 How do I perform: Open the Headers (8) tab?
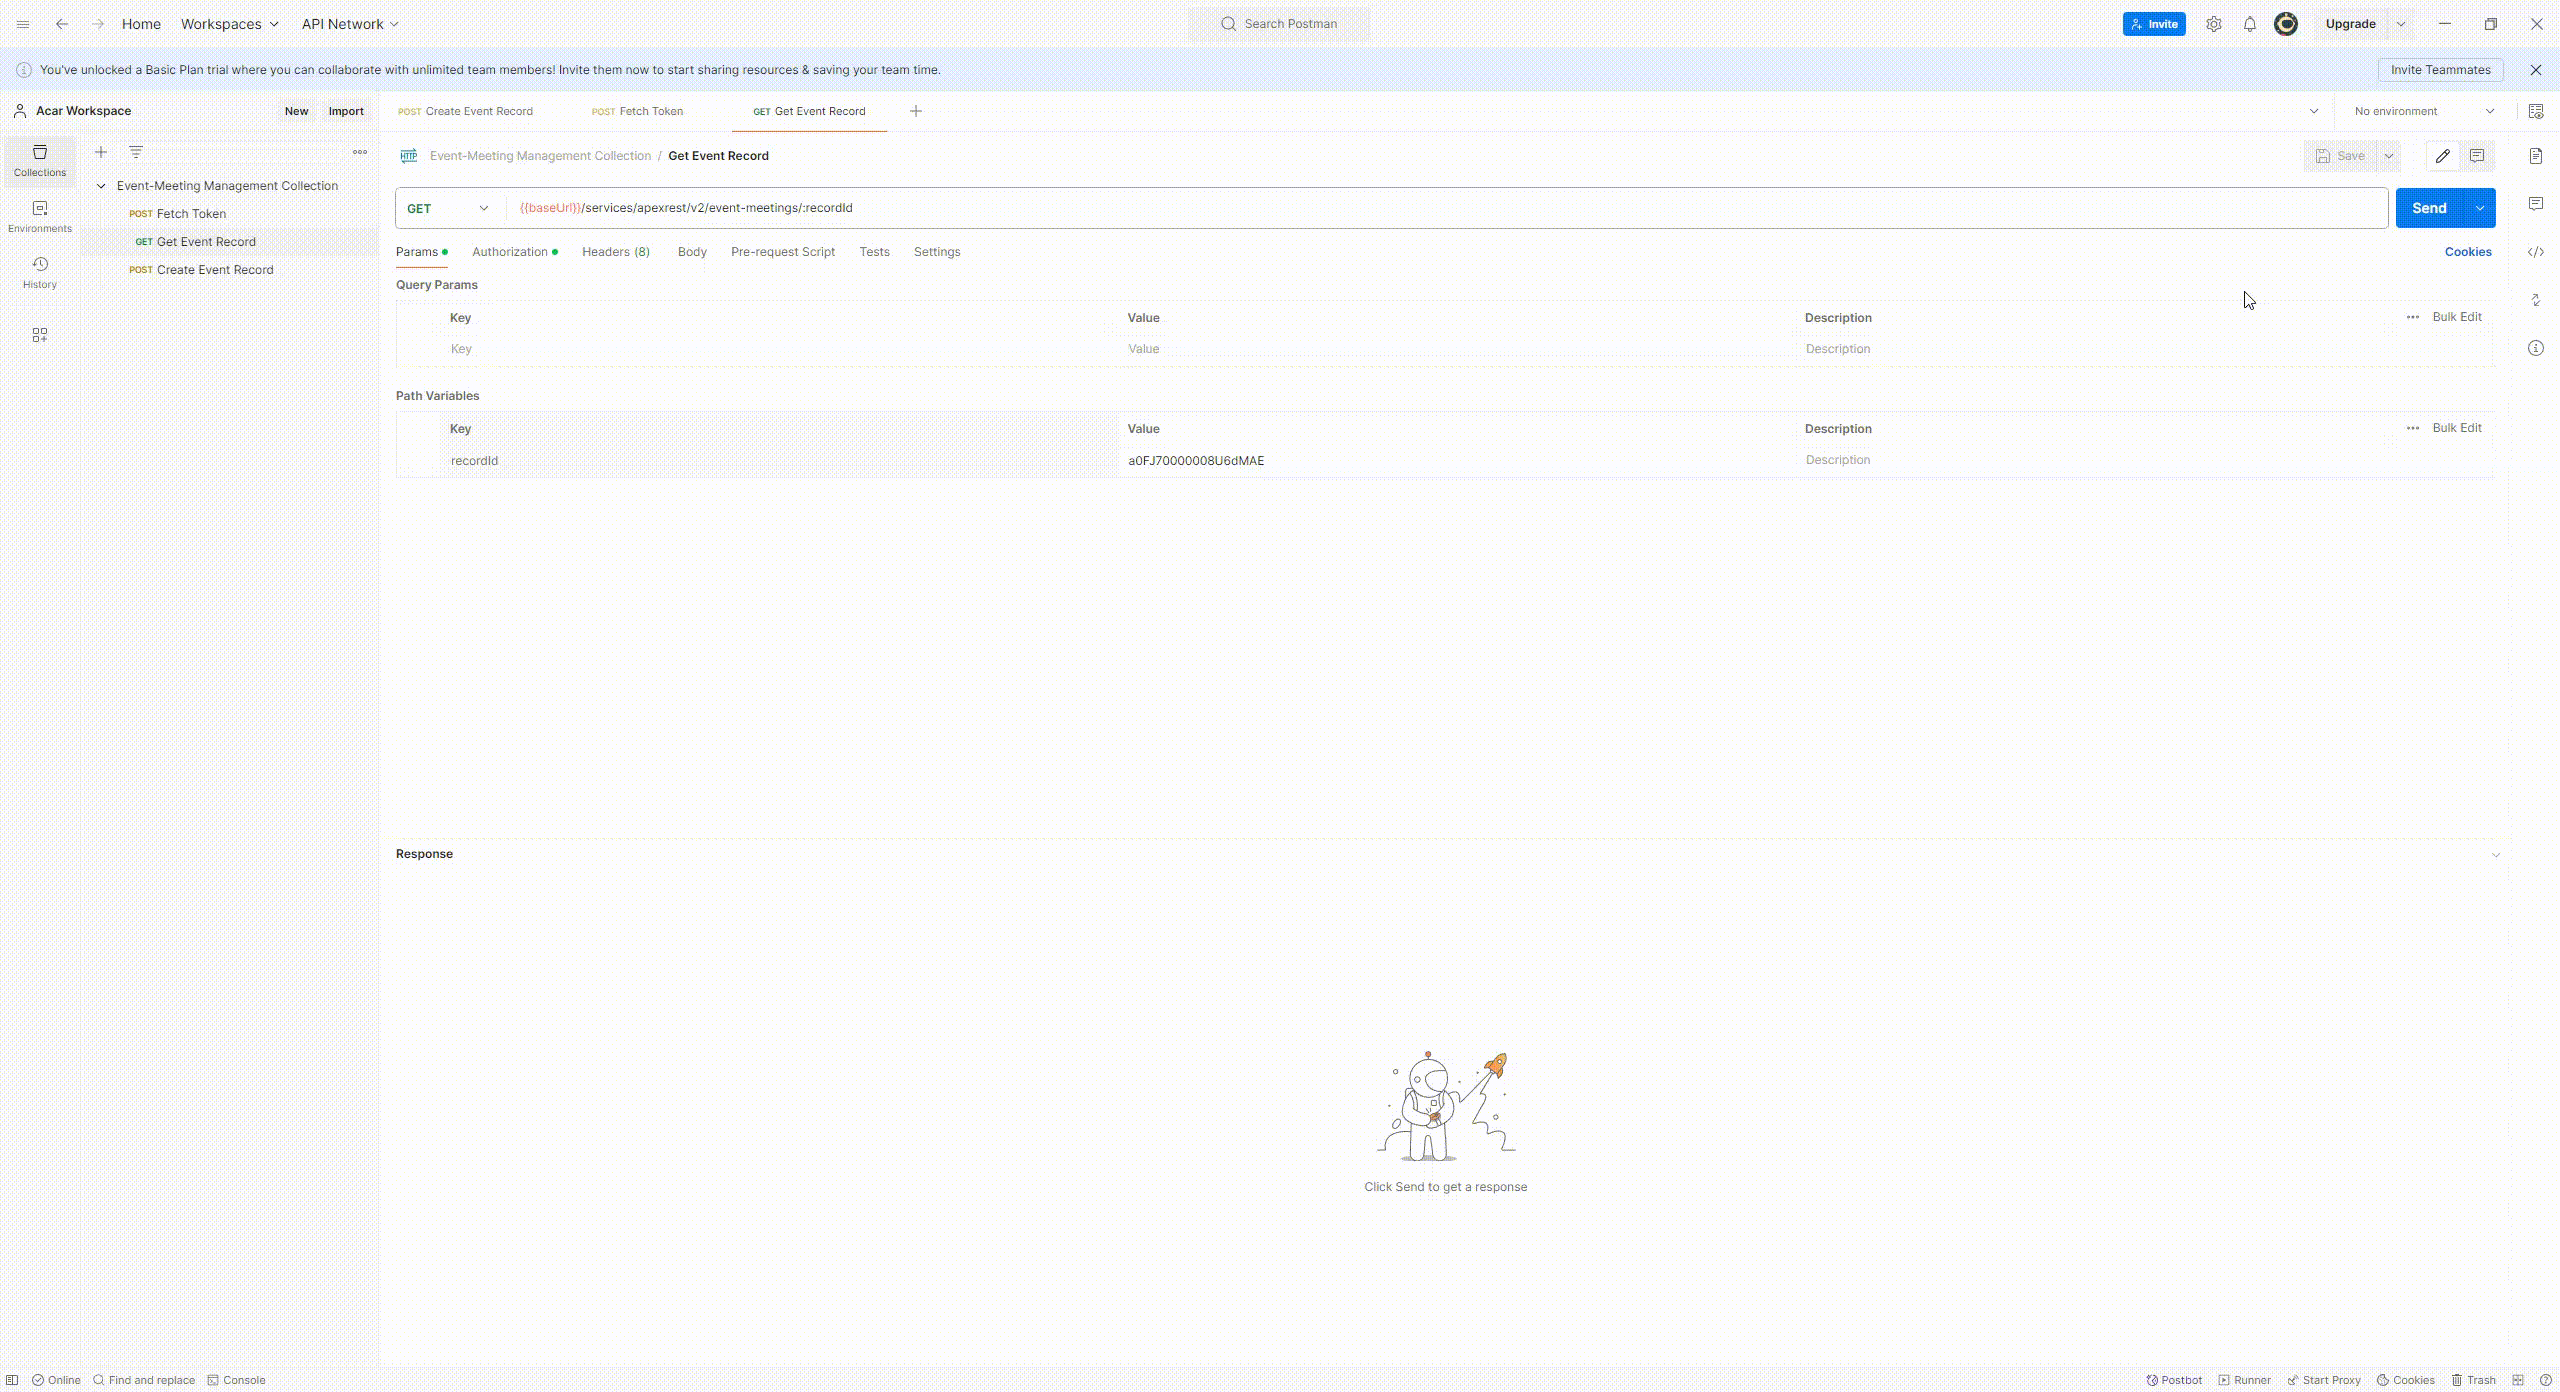coord(615,252)
